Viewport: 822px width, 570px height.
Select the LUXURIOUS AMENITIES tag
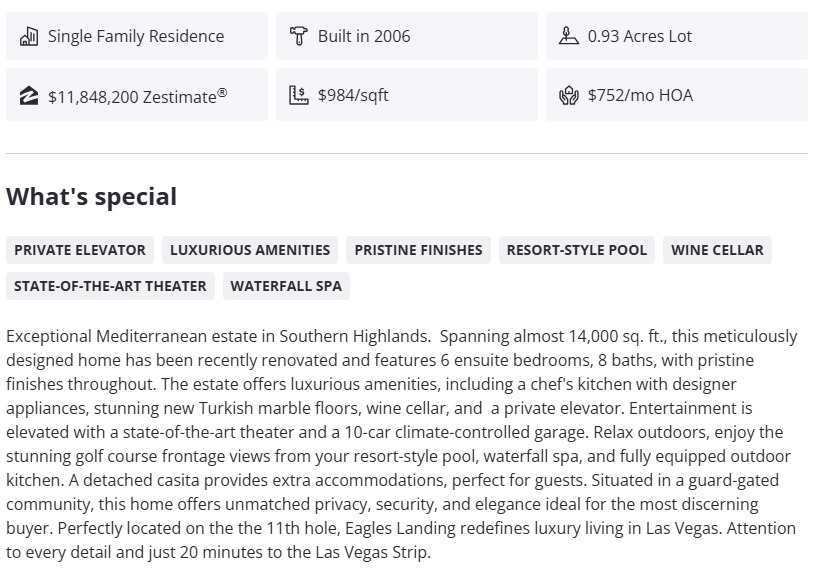[250, 250]
